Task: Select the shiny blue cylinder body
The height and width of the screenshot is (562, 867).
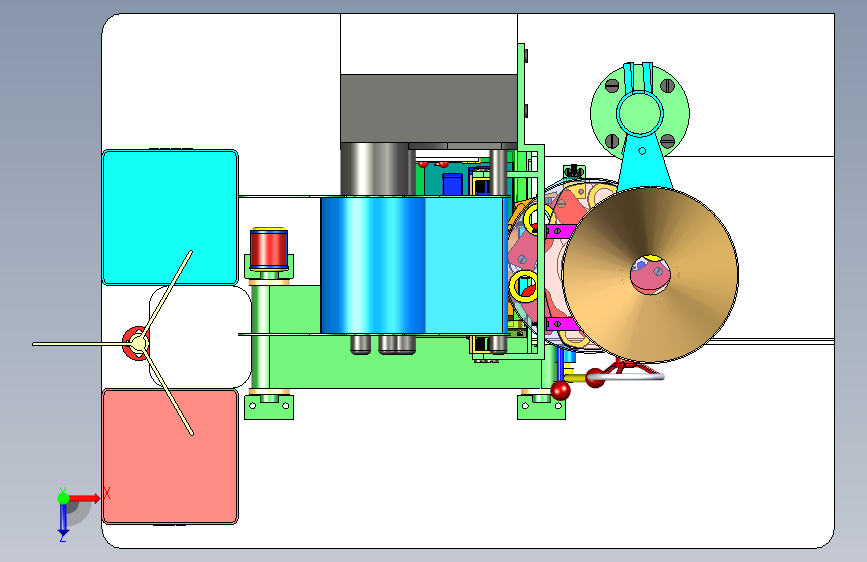Action: [414, 266]
